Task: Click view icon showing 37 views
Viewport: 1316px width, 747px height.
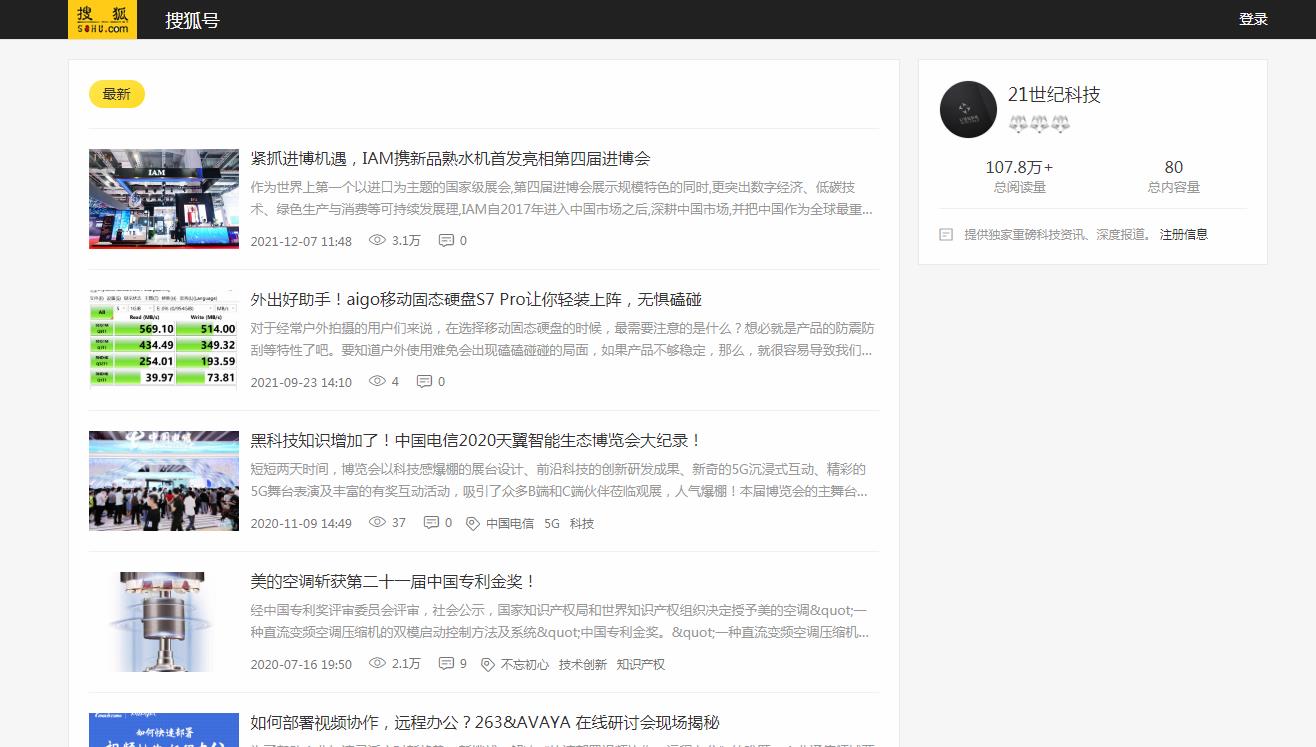Action: [377, 522]
